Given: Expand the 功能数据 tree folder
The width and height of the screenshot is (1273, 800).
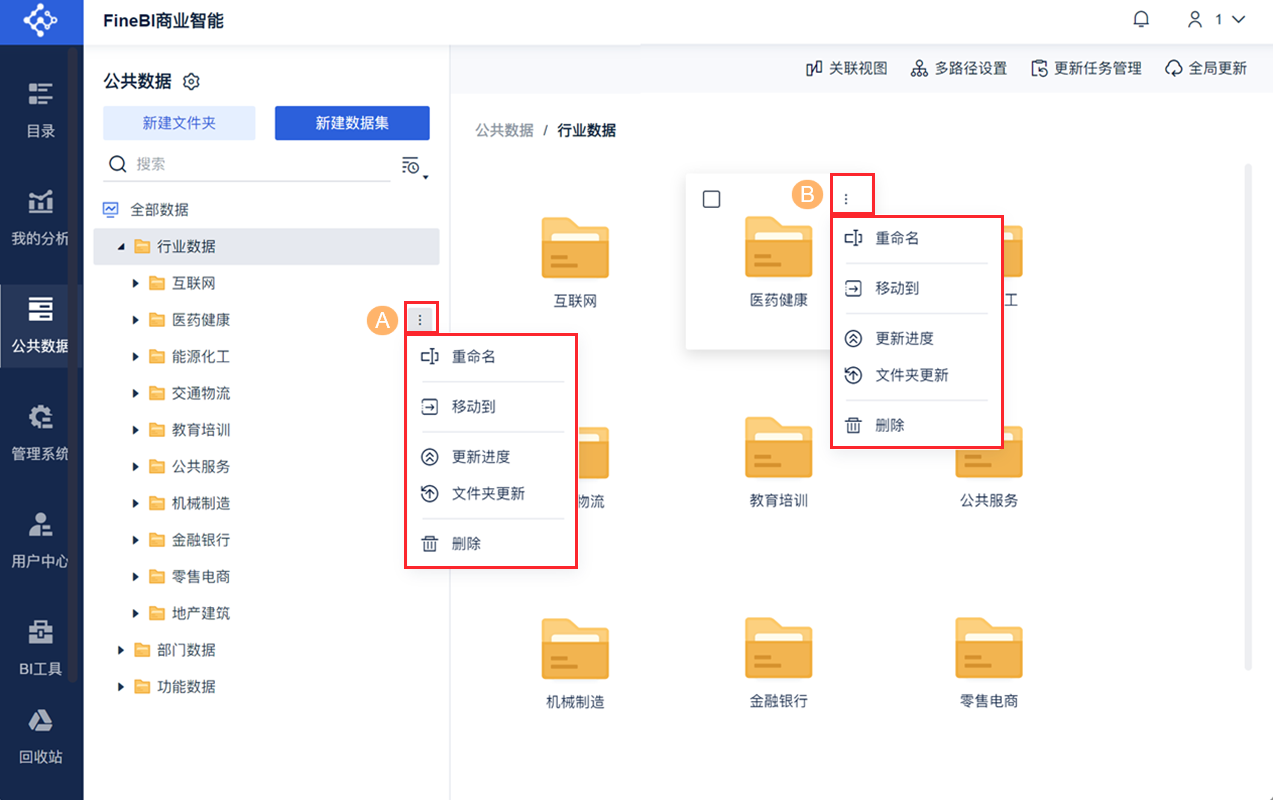Looking at the screenshot, I should 121,687.
